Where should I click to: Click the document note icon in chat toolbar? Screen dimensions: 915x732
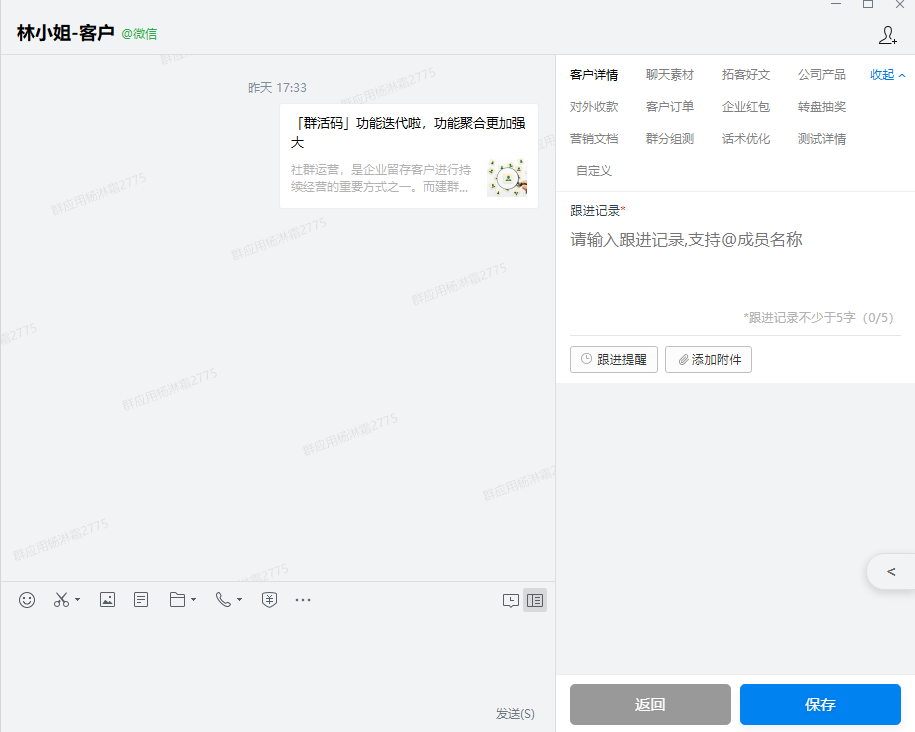141,600
